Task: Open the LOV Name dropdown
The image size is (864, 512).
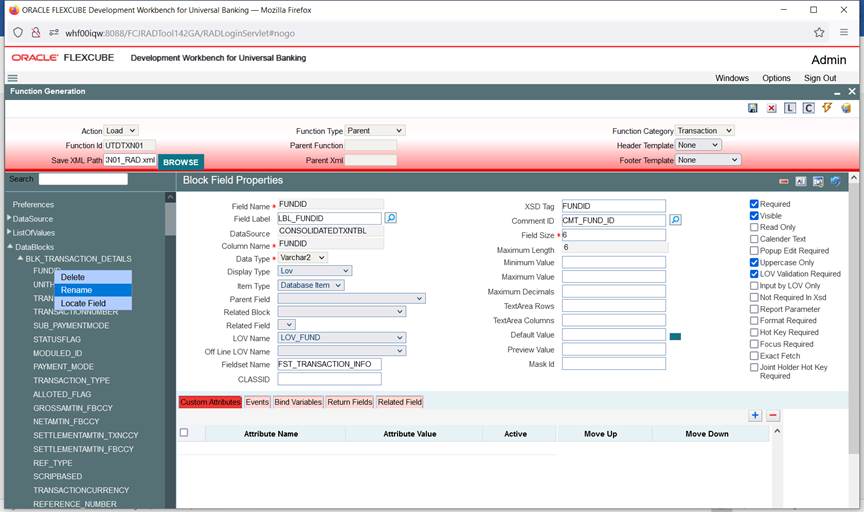Action: click(342, 337)
